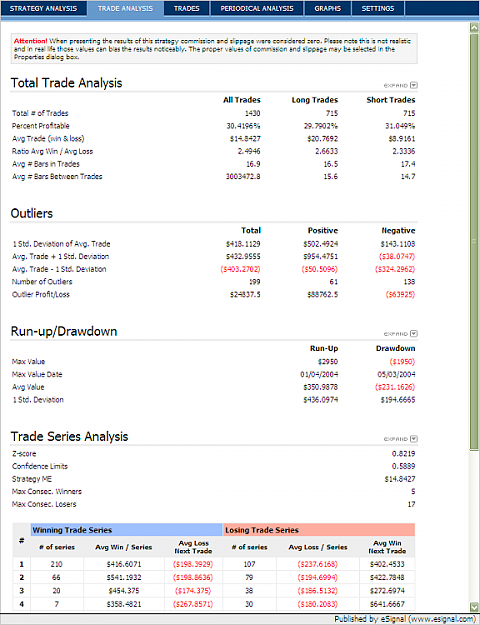Click the Total Trade Analysis heading
The image size is (480, 625).
point(66,83)
